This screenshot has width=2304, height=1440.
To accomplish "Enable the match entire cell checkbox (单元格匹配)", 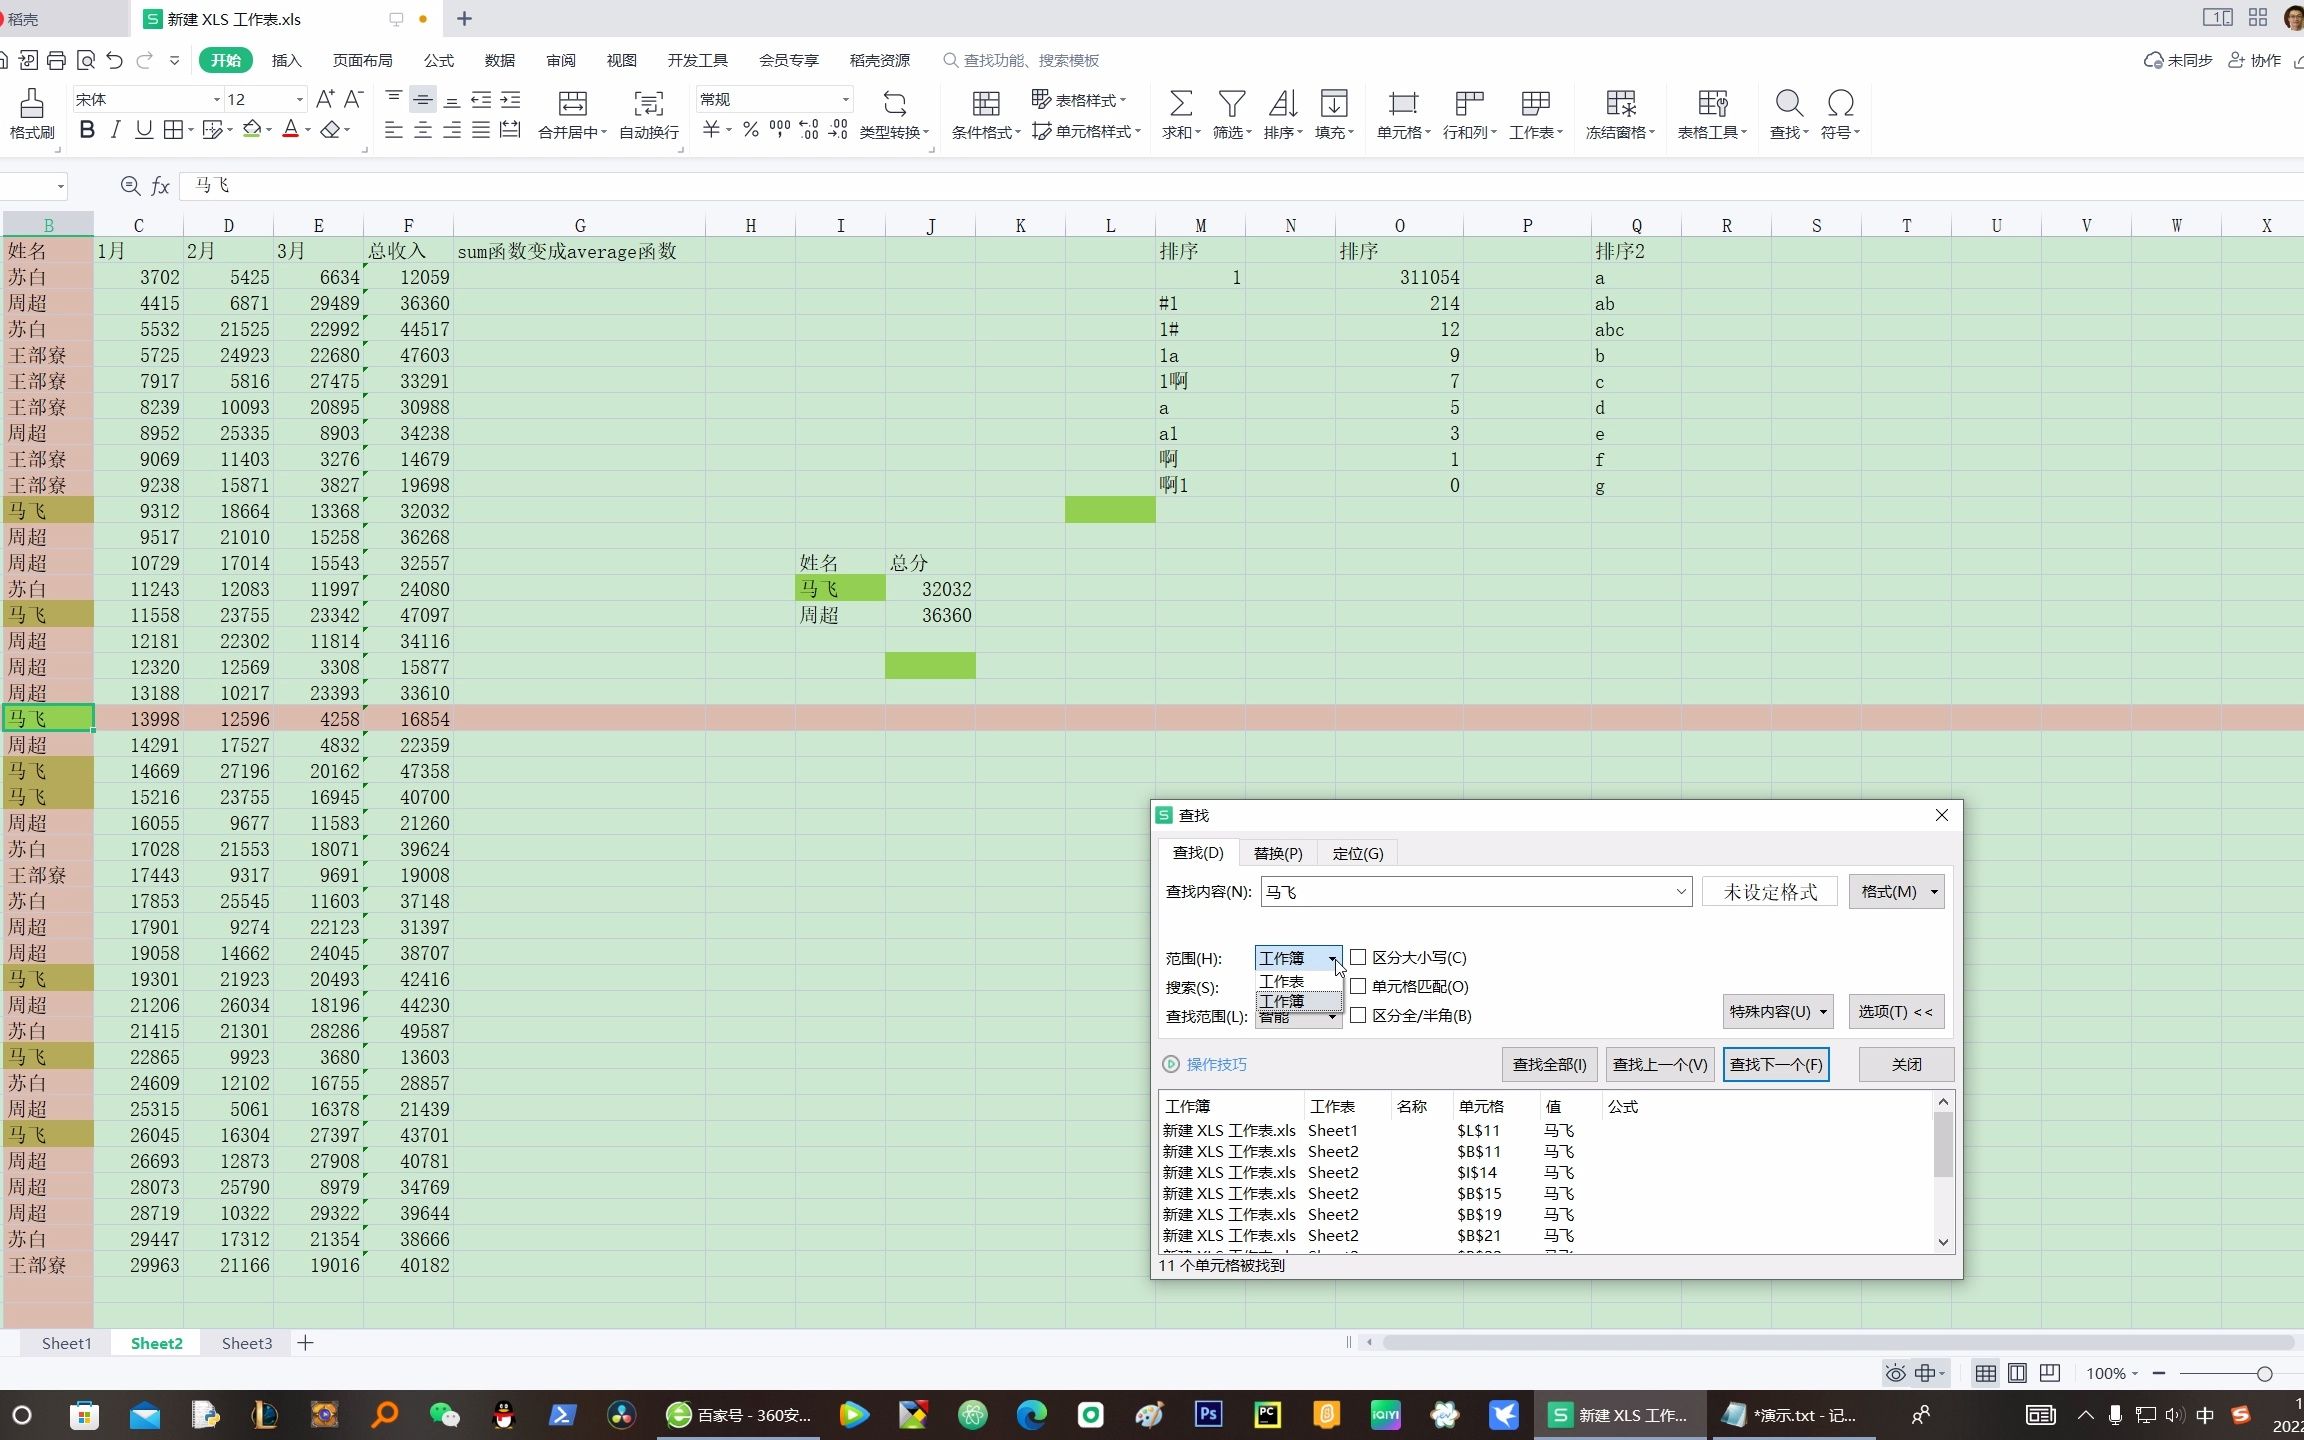I will (1358, 986).
